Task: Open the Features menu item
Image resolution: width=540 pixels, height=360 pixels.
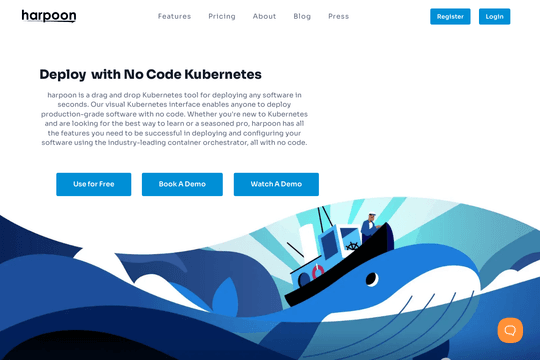Action: pyautogui.click(x=174, y=16)
